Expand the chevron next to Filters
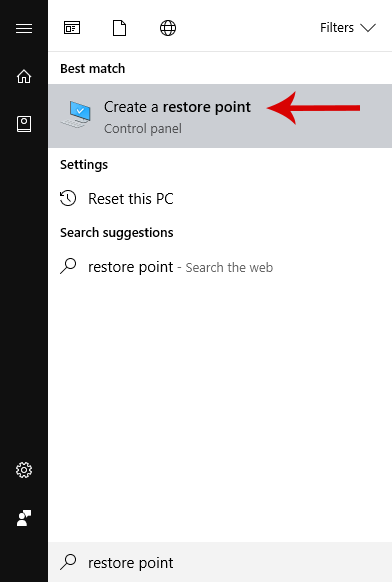The width and height of the screenshot is (392, 582). (x=368, y=28)
